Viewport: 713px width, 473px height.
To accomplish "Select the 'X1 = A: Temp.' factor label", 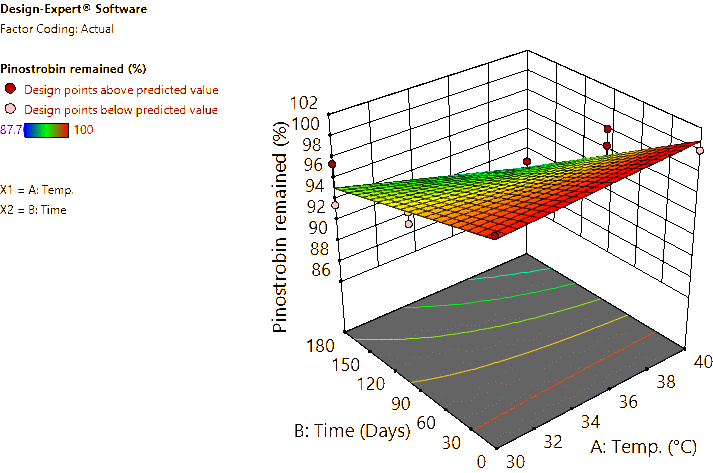I will [37, 188].
